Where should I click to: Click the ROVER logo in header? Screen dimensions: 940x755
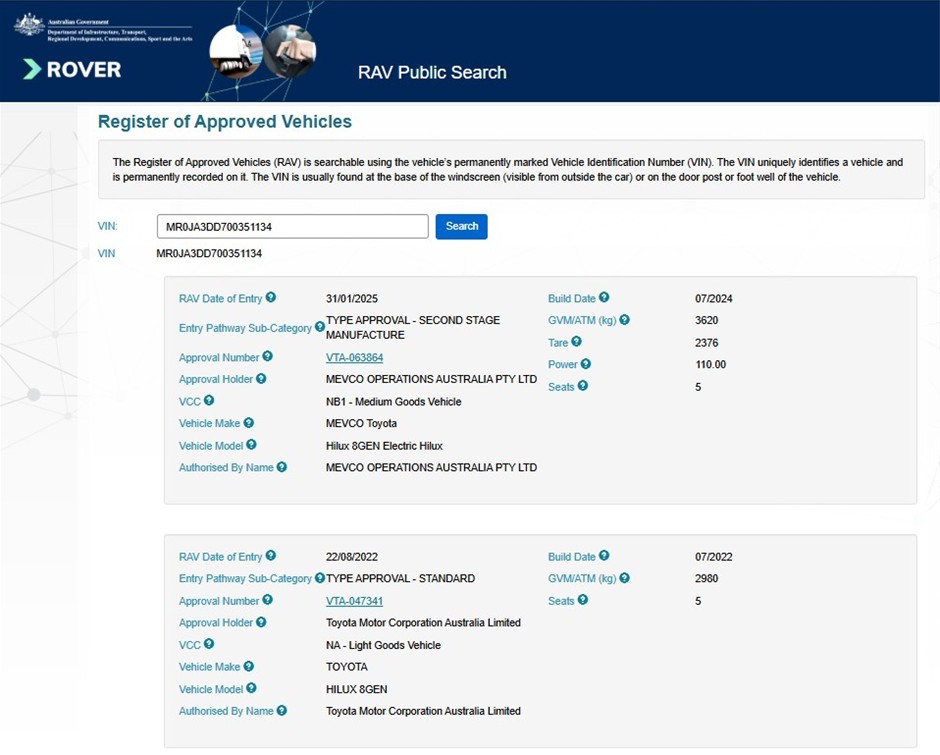pyautogui.click(x=72, y=70)
